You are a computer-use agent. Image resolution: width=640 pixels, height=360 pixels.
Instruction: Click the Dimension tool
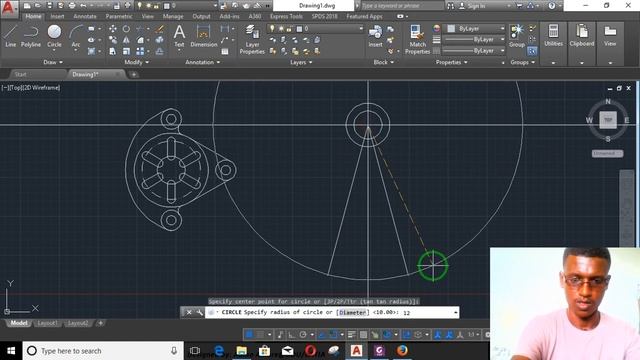tap(203, 36)
